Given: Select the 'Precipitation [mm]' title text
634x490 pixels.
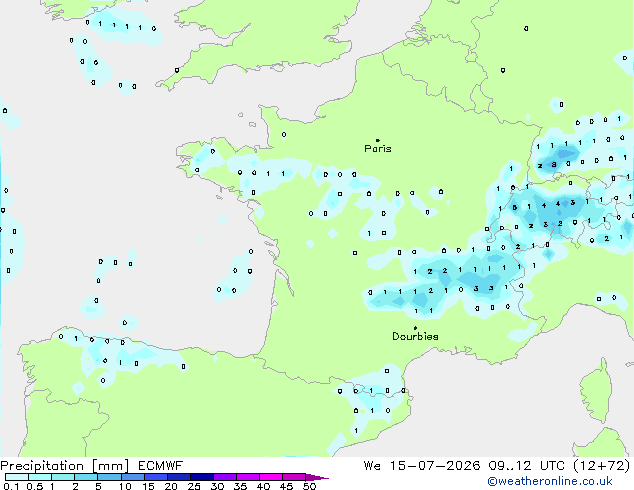Looking at the screenshot, I should pyautogui.click(x=65, y=466).
